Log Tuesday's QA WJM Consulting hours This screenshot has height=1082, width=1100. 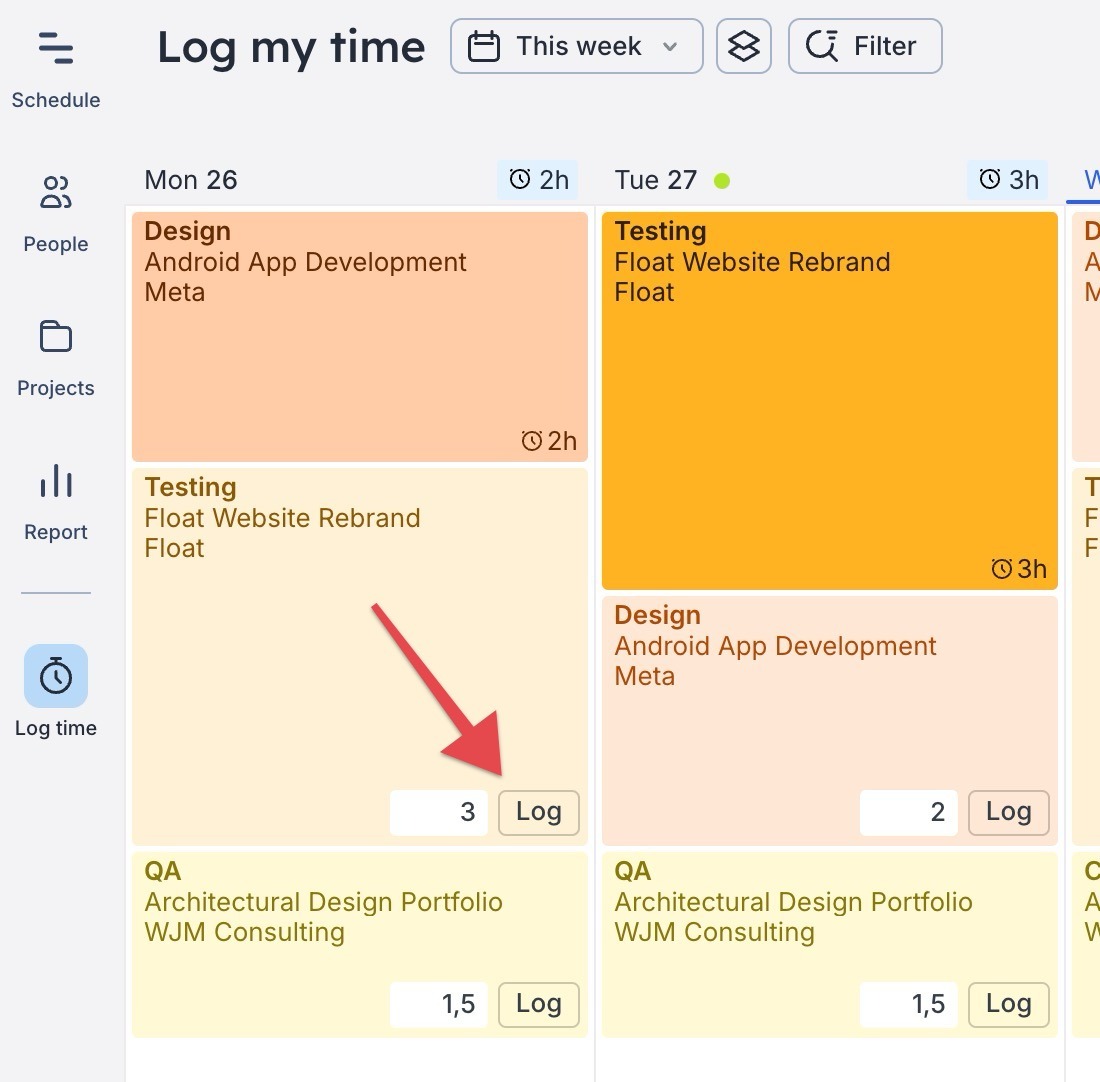[1008, 1004]
